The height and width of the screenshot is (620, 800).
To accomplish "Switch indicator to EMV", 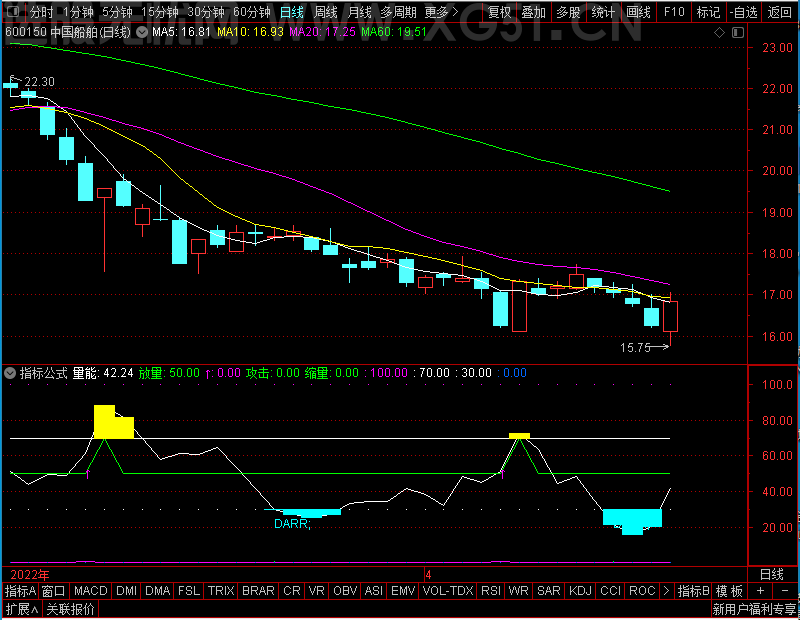I will [403, 591].
